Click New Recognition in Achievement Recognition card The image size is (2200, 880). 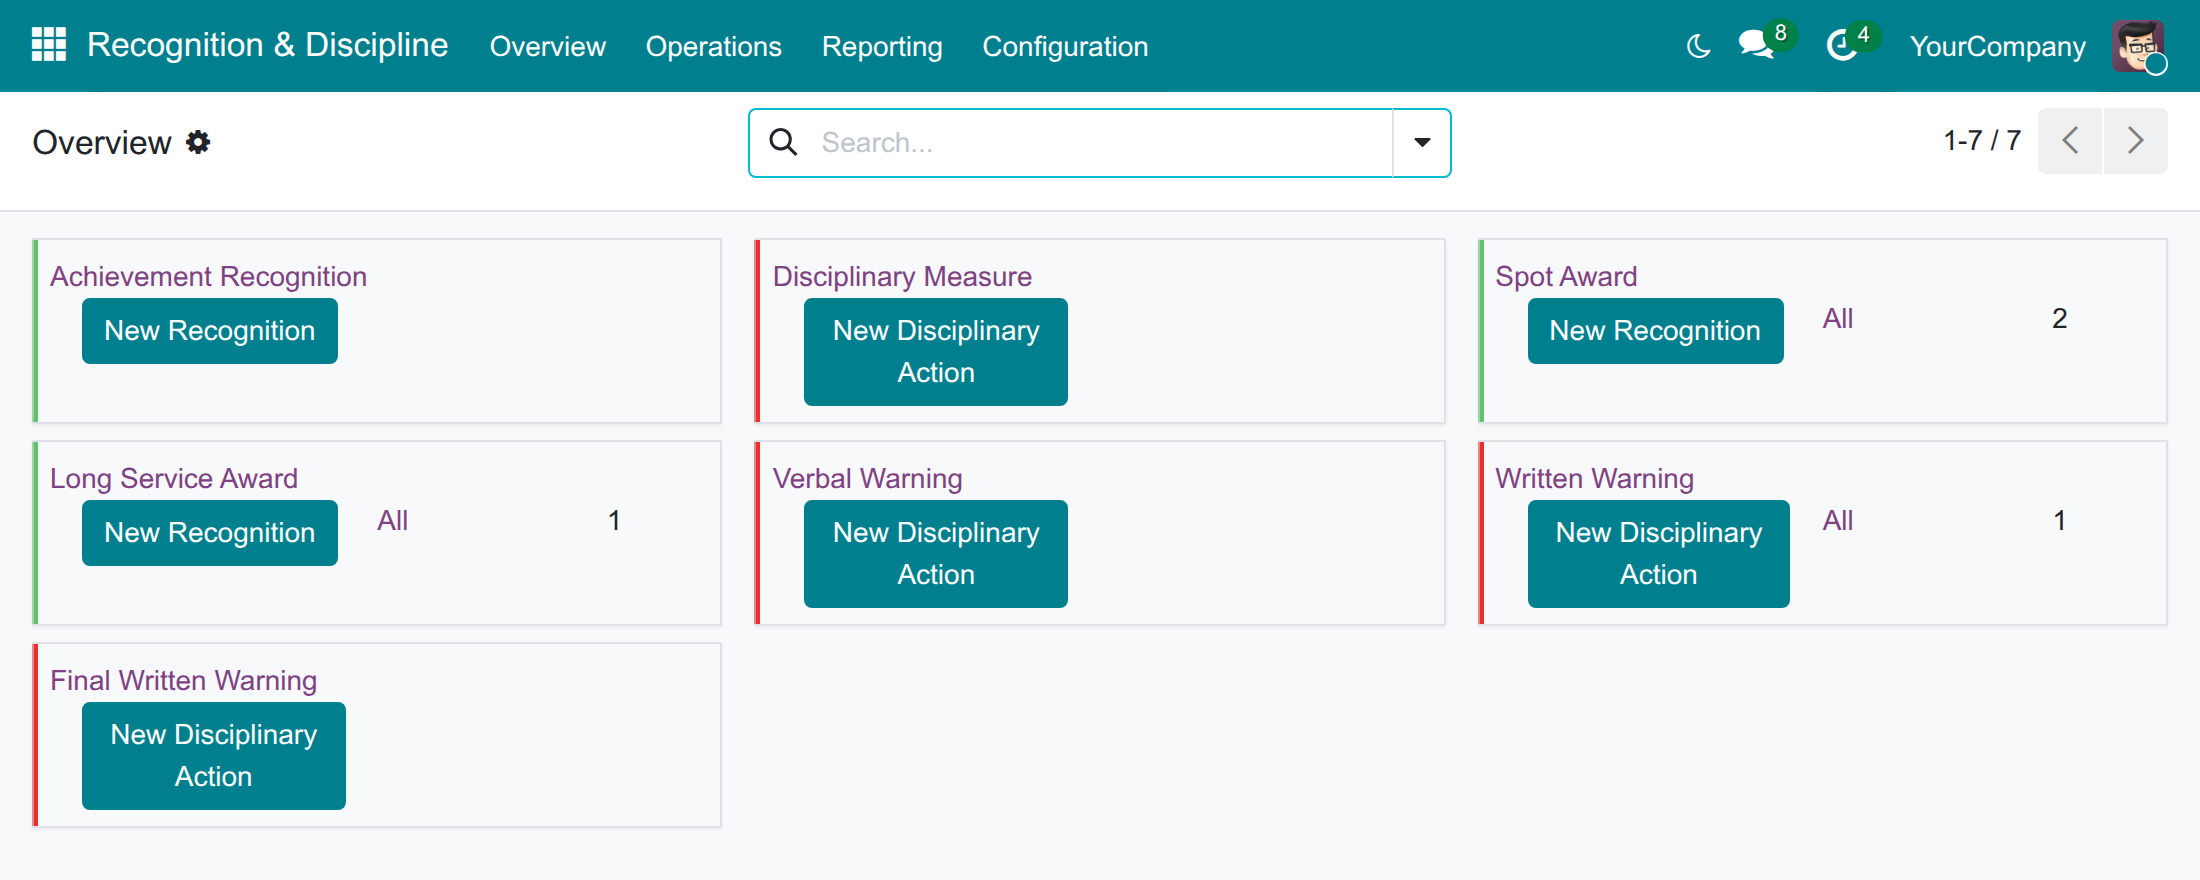[210, 331]
